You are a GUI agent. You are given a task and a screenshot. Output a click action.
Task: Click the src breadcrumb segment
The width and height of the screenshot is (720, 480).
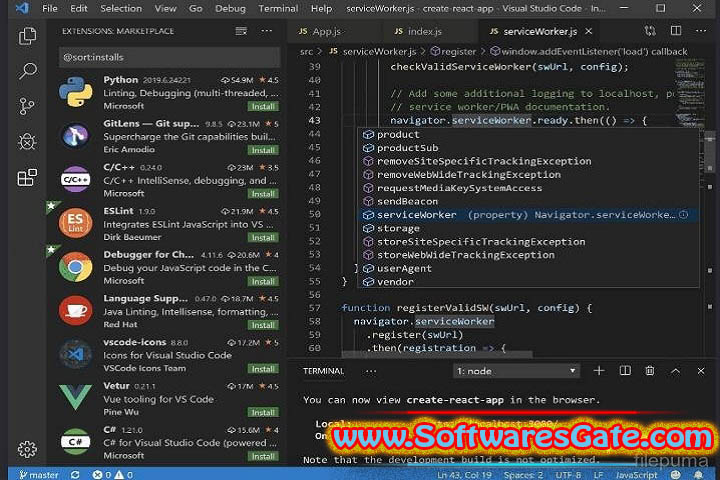coord(306,51)
